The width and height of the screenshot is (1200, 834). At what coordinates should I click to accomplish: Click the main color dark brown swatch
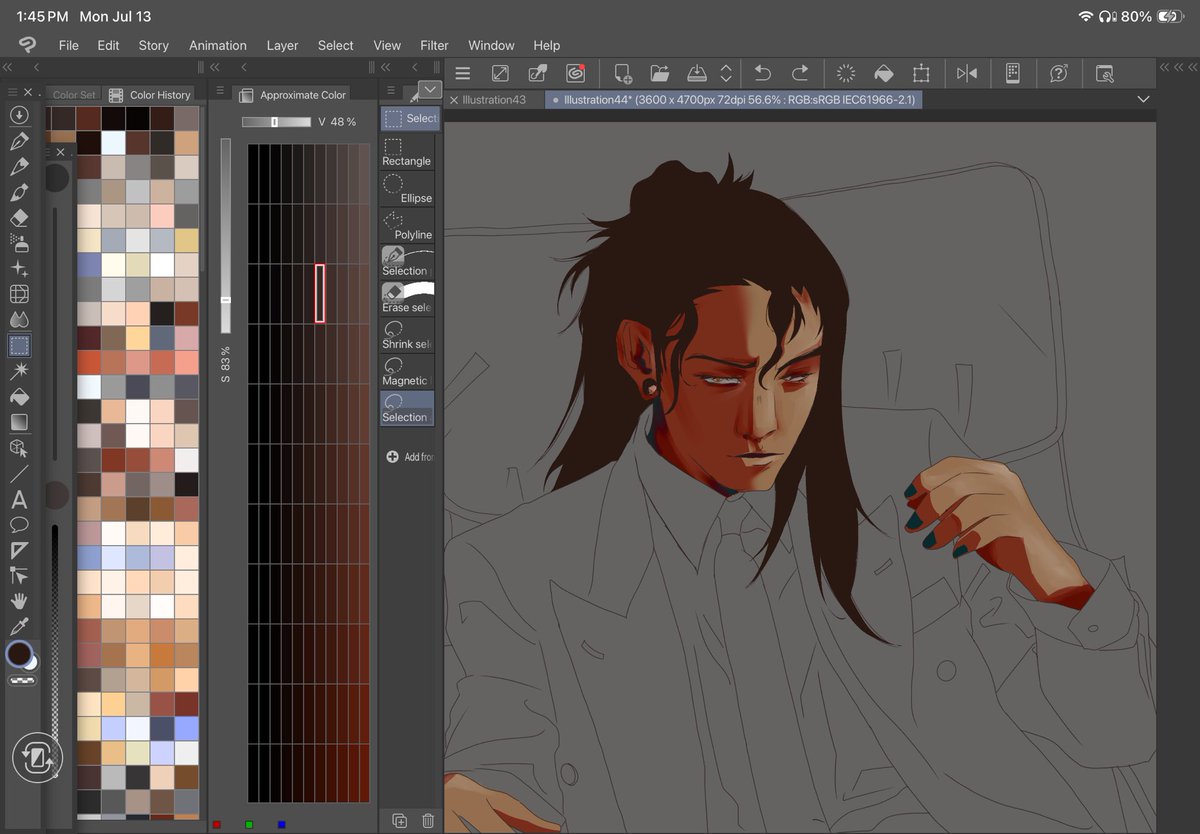click(x=18, y=654)
